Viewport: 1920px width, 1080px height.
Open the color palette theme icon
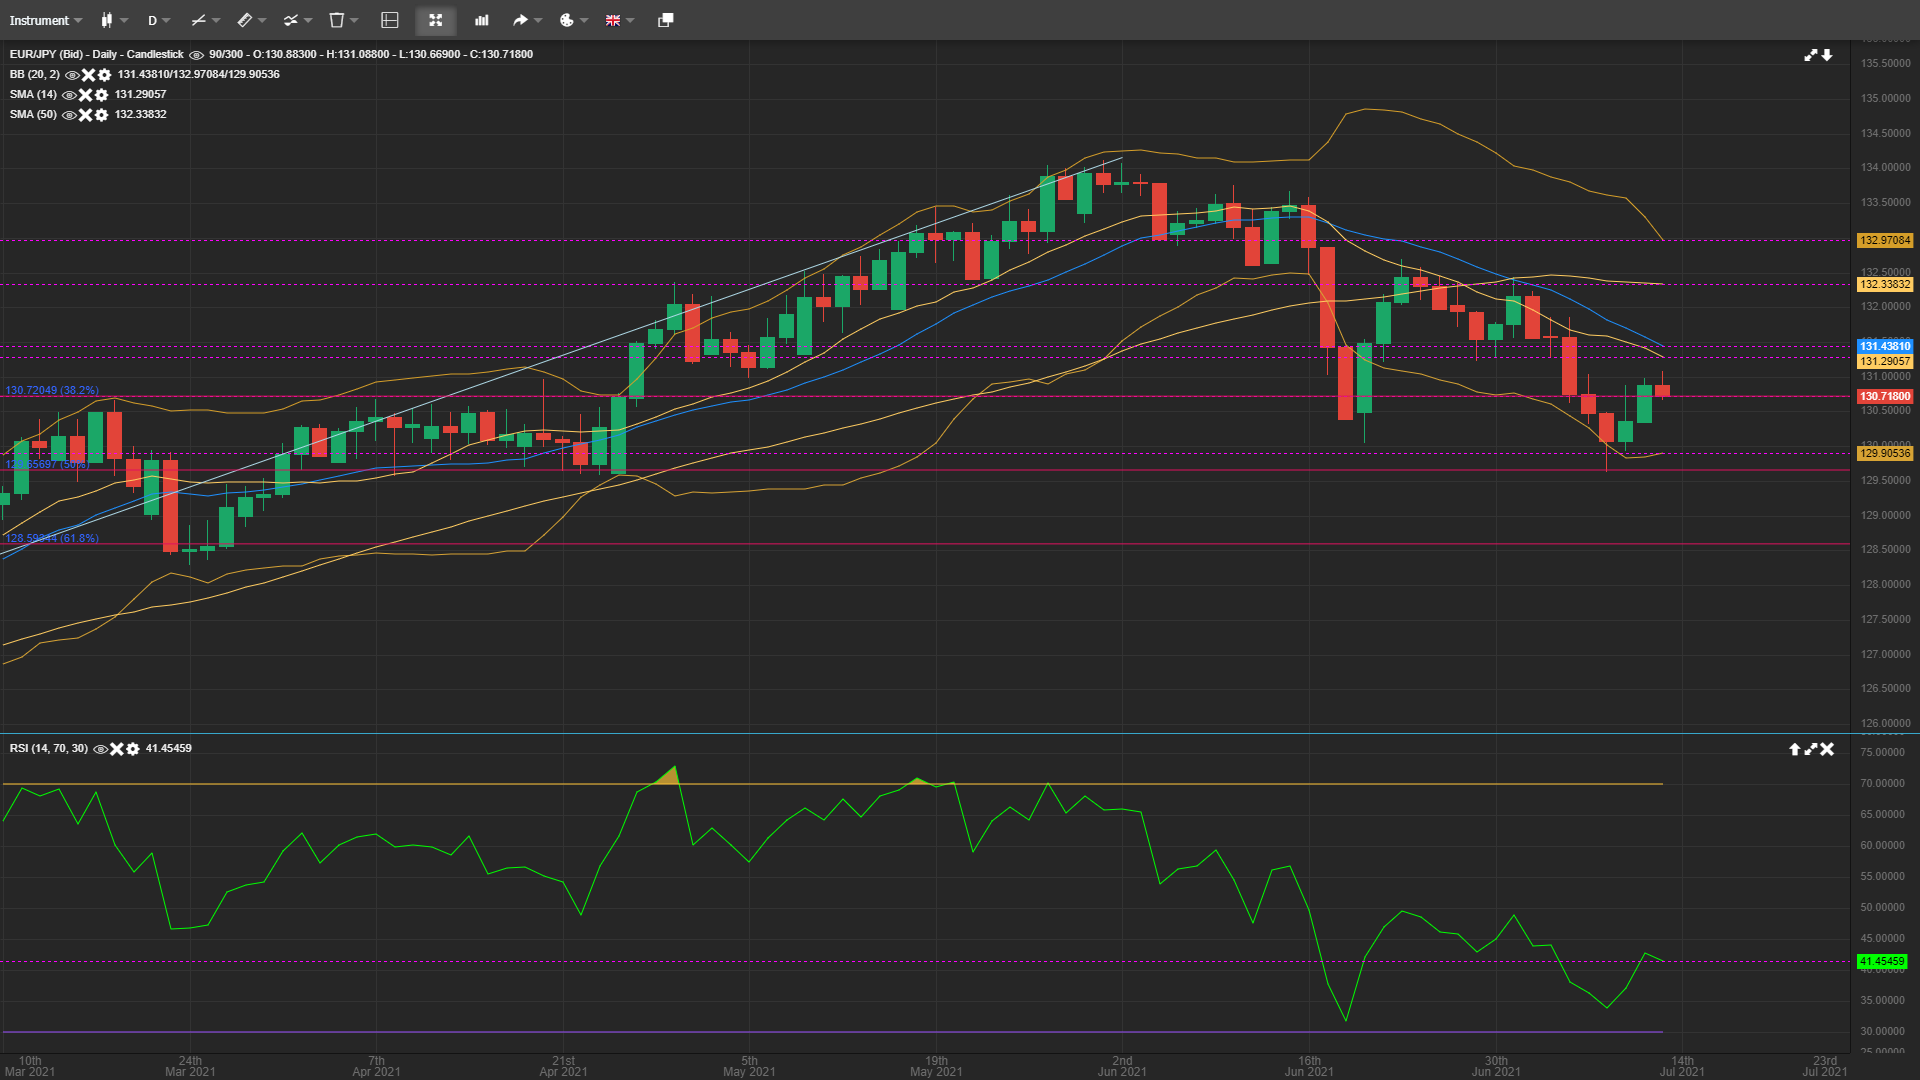pos(566,20)
